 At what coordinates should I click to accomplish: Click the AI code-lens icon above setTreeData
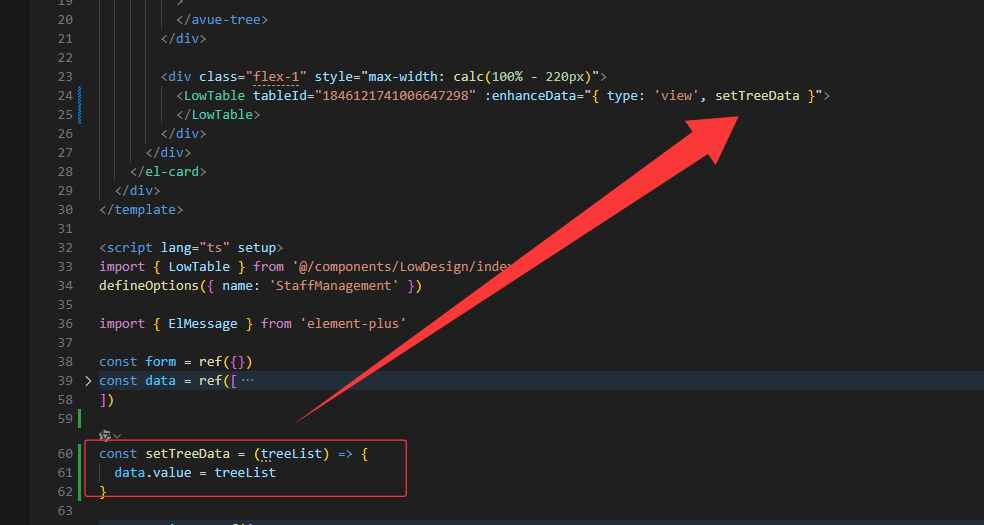point(104,436)
